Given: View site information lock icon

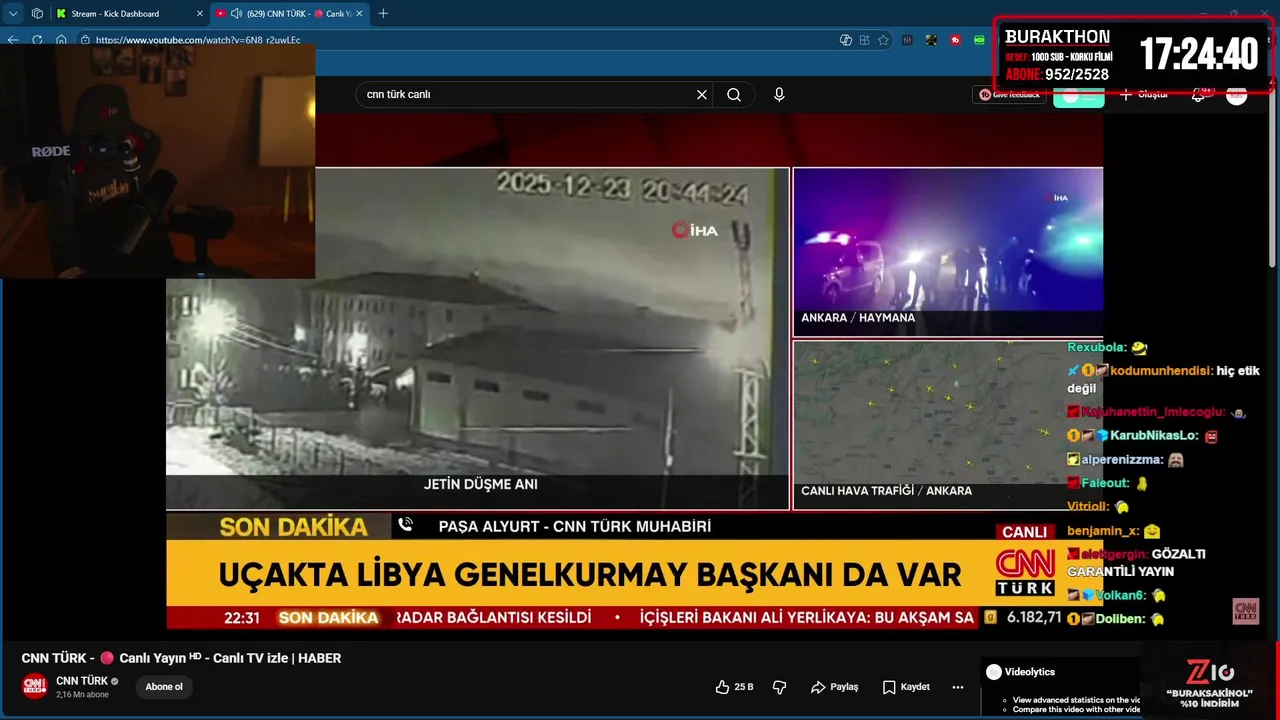Looking at the screenshot, I should point(86,40).
